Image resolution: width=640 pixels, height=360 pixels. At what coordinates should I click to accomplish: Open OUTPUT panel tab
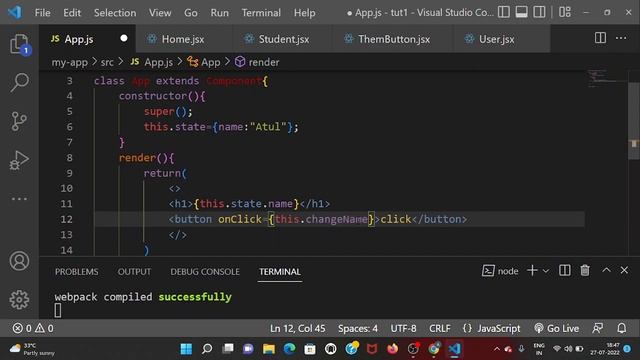134,272
